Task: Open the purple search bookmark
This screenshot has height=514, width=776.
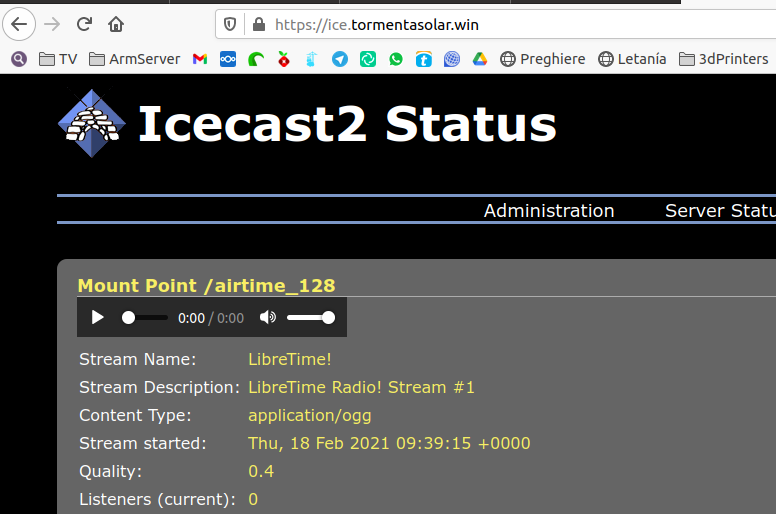Action: (19, 59)
